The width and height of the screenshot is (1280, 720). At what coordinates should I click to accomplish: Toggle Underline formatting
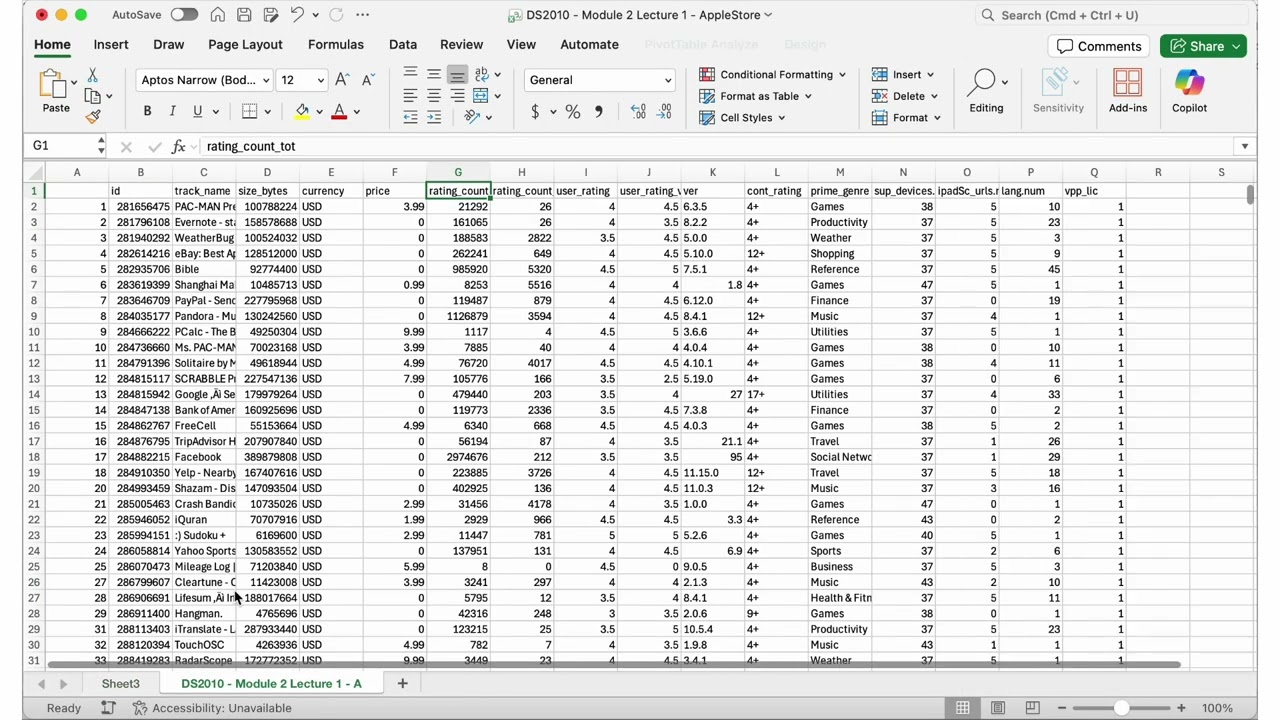tap(197, 111)
